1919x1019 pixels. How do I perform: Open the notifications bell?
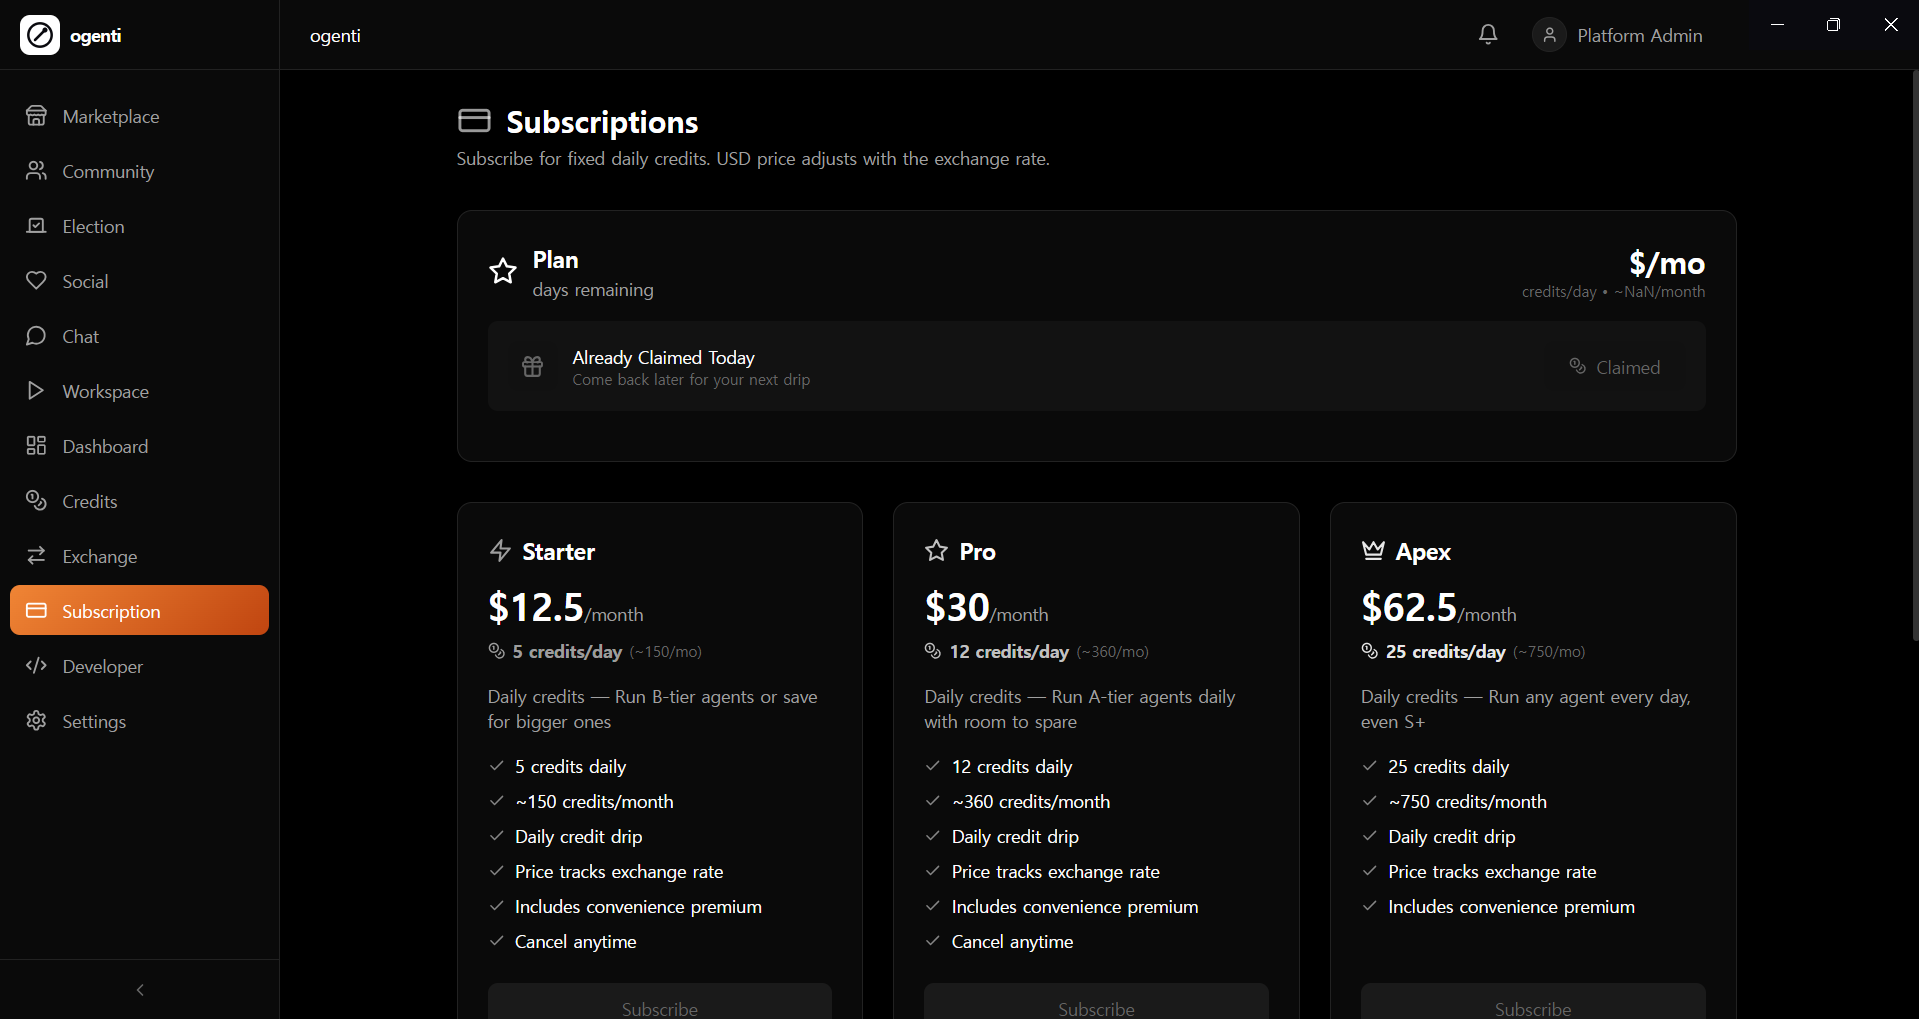(x=1488, y=34)
